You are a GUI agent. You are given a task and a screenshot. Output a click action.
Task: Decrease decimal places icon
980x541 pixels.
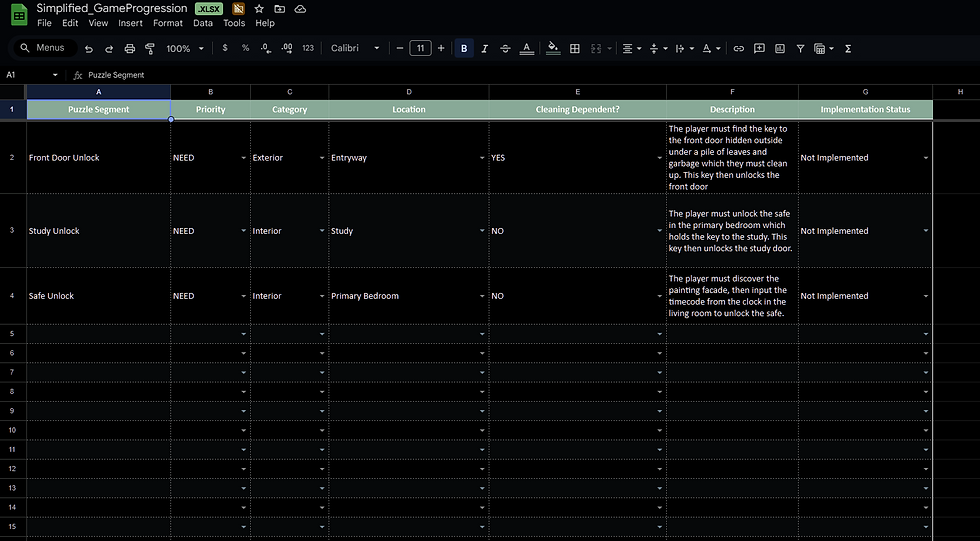[266, 48]
